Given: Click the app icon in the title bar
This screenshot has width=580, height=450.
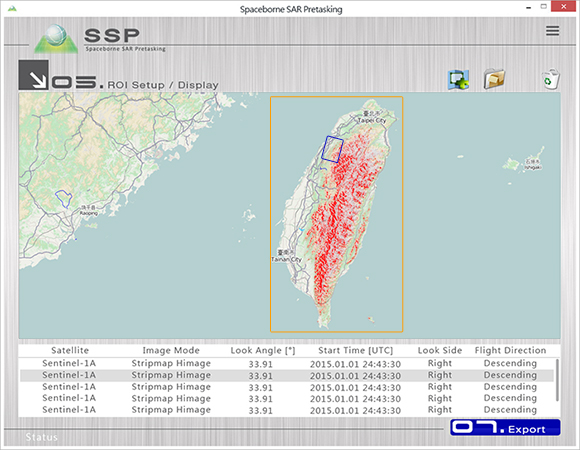Looking at the screenshot, I should 12,8.
